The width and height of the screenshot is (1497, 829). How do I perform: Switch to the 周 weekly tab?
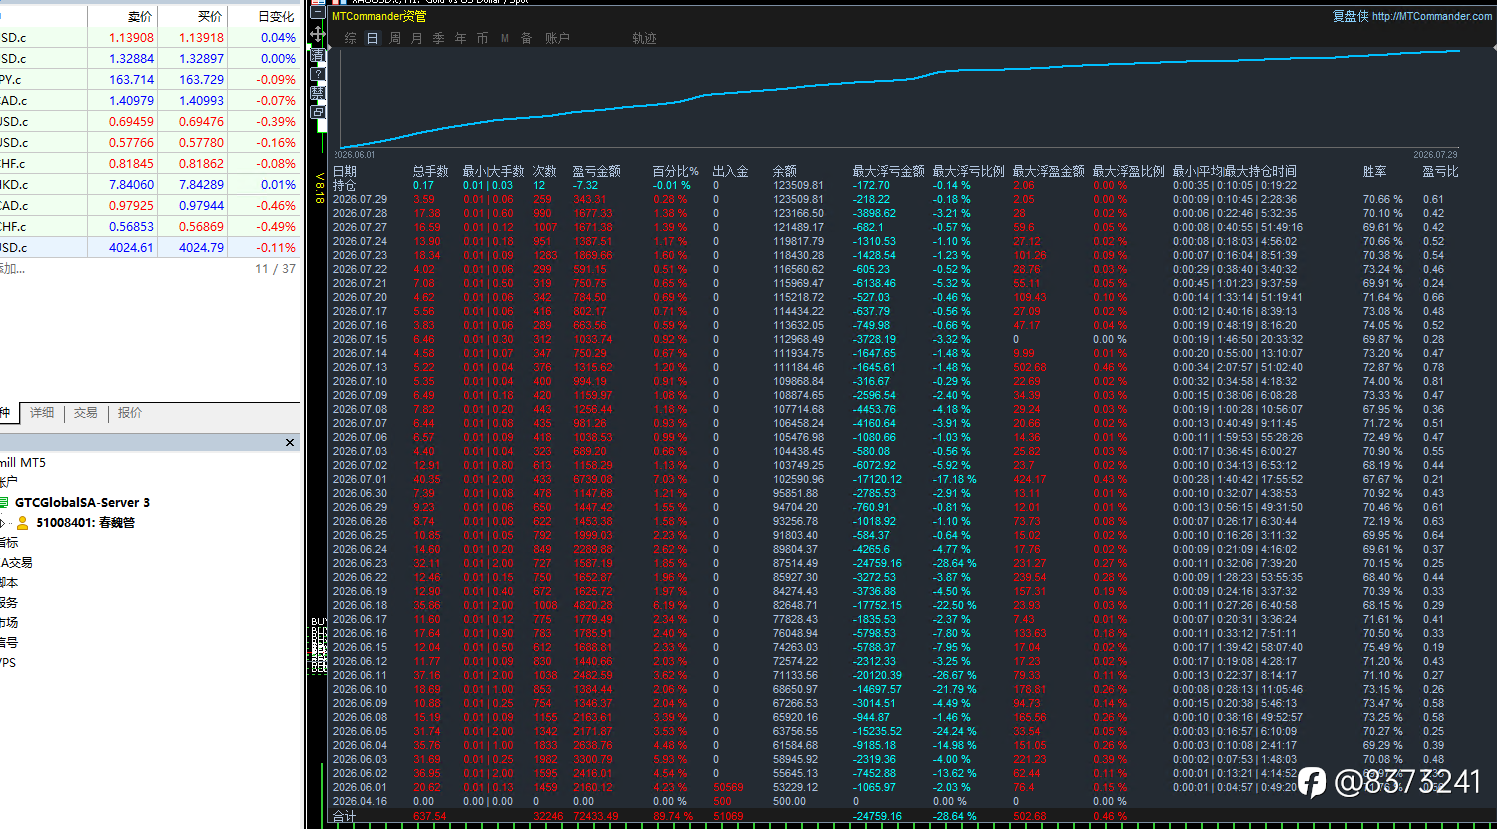click(394, 38)
